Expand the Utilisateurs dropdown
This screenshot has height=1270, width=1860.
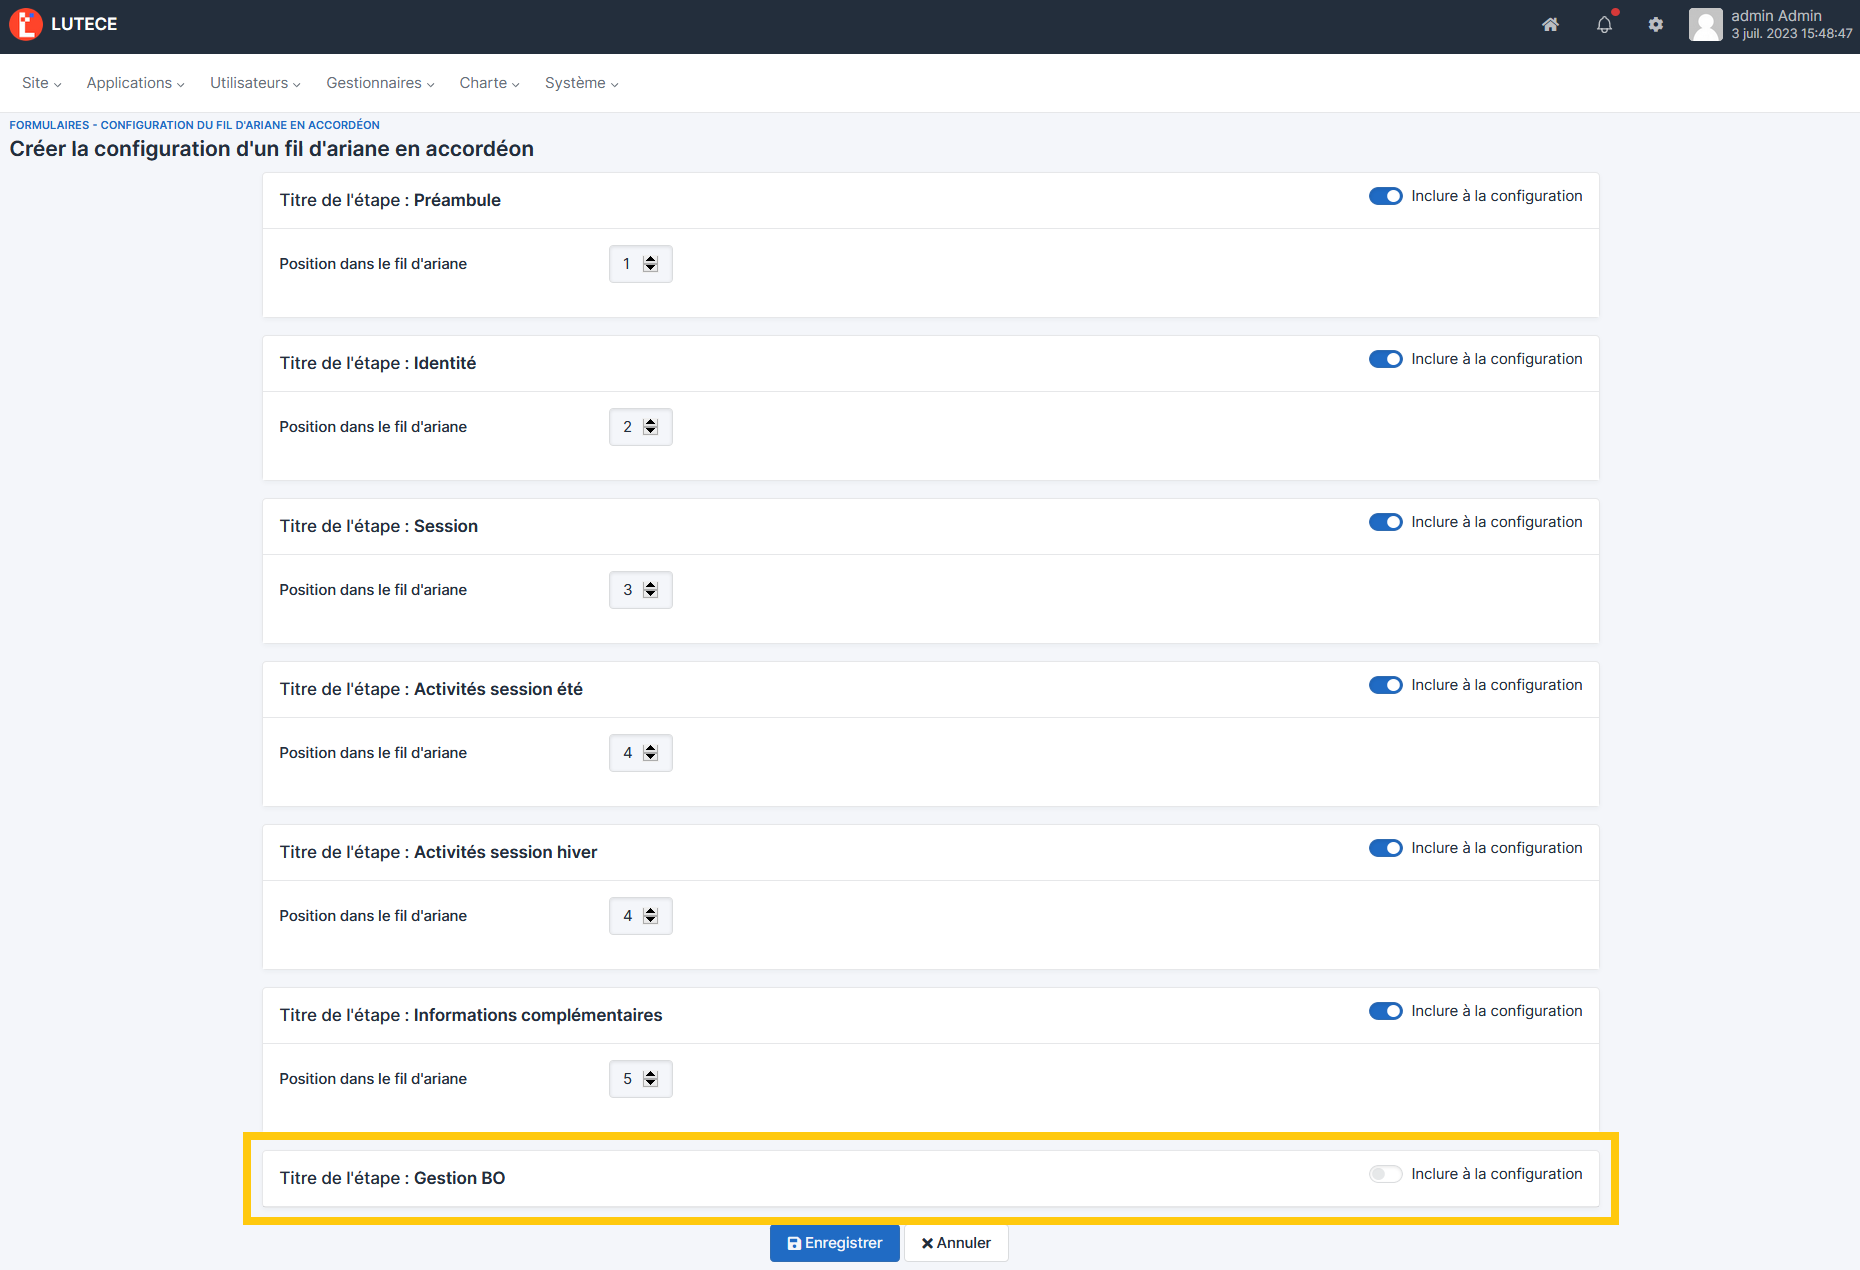(255, 83)
